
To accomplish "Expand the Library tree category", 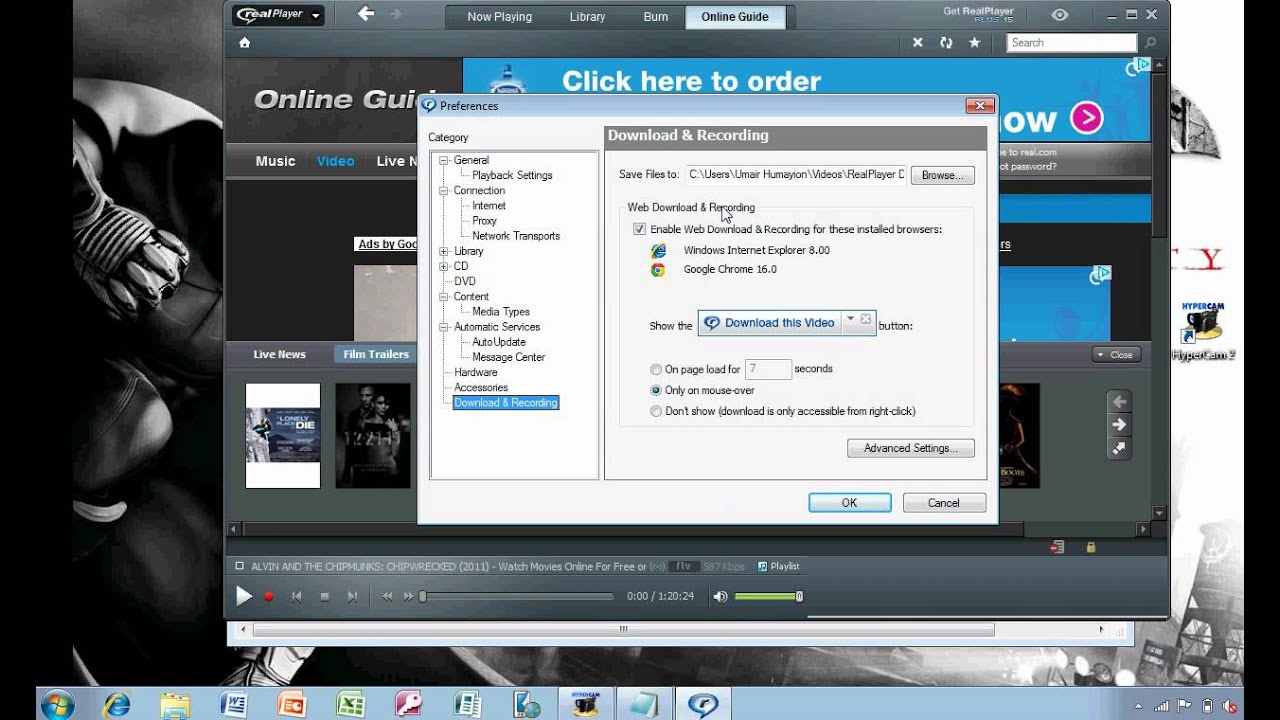I will [x=444, y=251].
